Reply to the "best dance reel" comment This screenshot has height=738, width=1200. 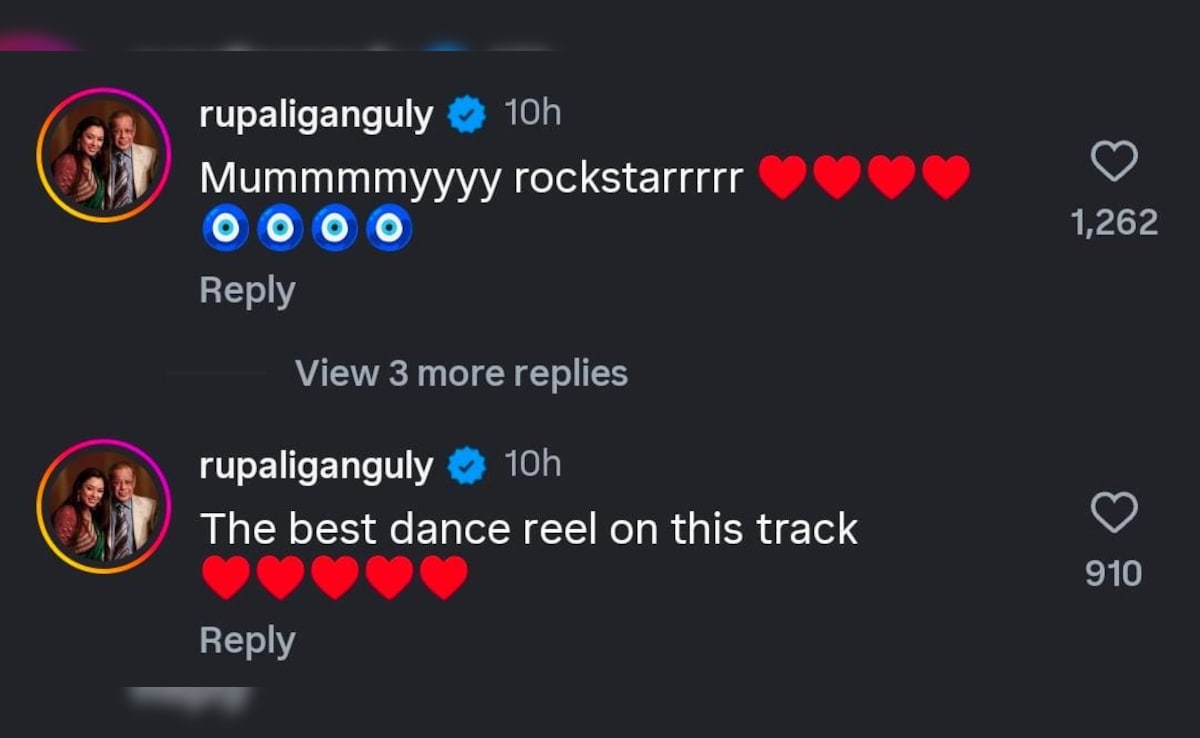click(x=247, y=640)
